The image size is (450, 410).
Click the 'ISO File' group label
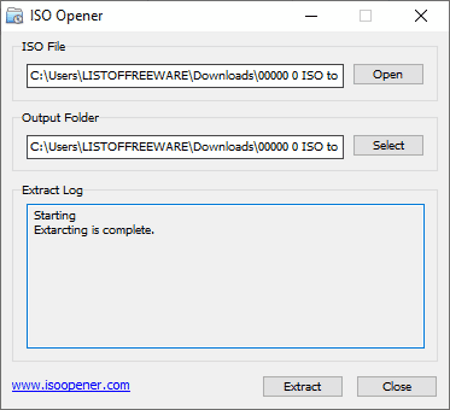(44, 47)
